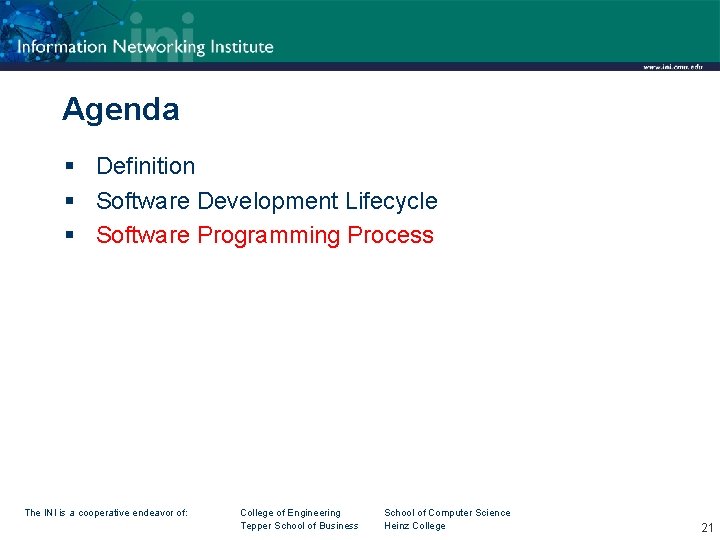Screen dimensions: 720x540
Task: Click 'The INI is a cooperative endeavor of:' text
Action: [106, 512]
